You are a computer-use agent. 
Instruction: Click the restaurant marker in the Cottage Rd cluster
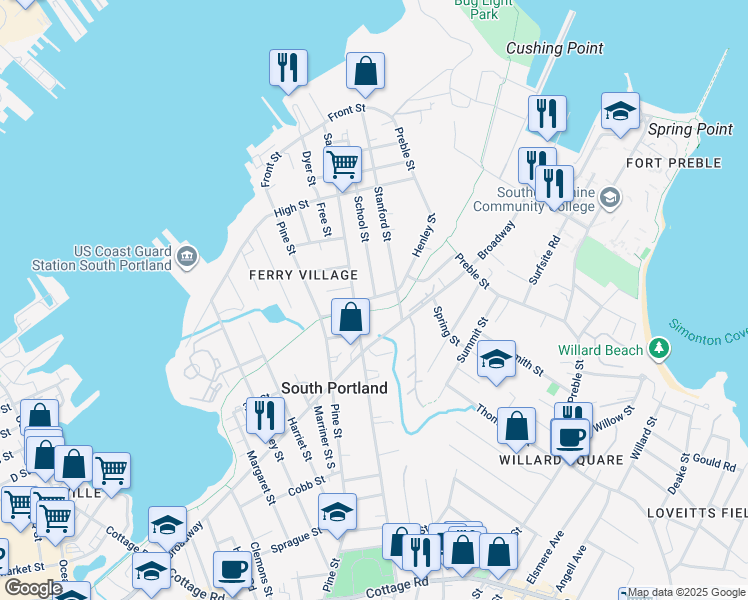point(421,555)
